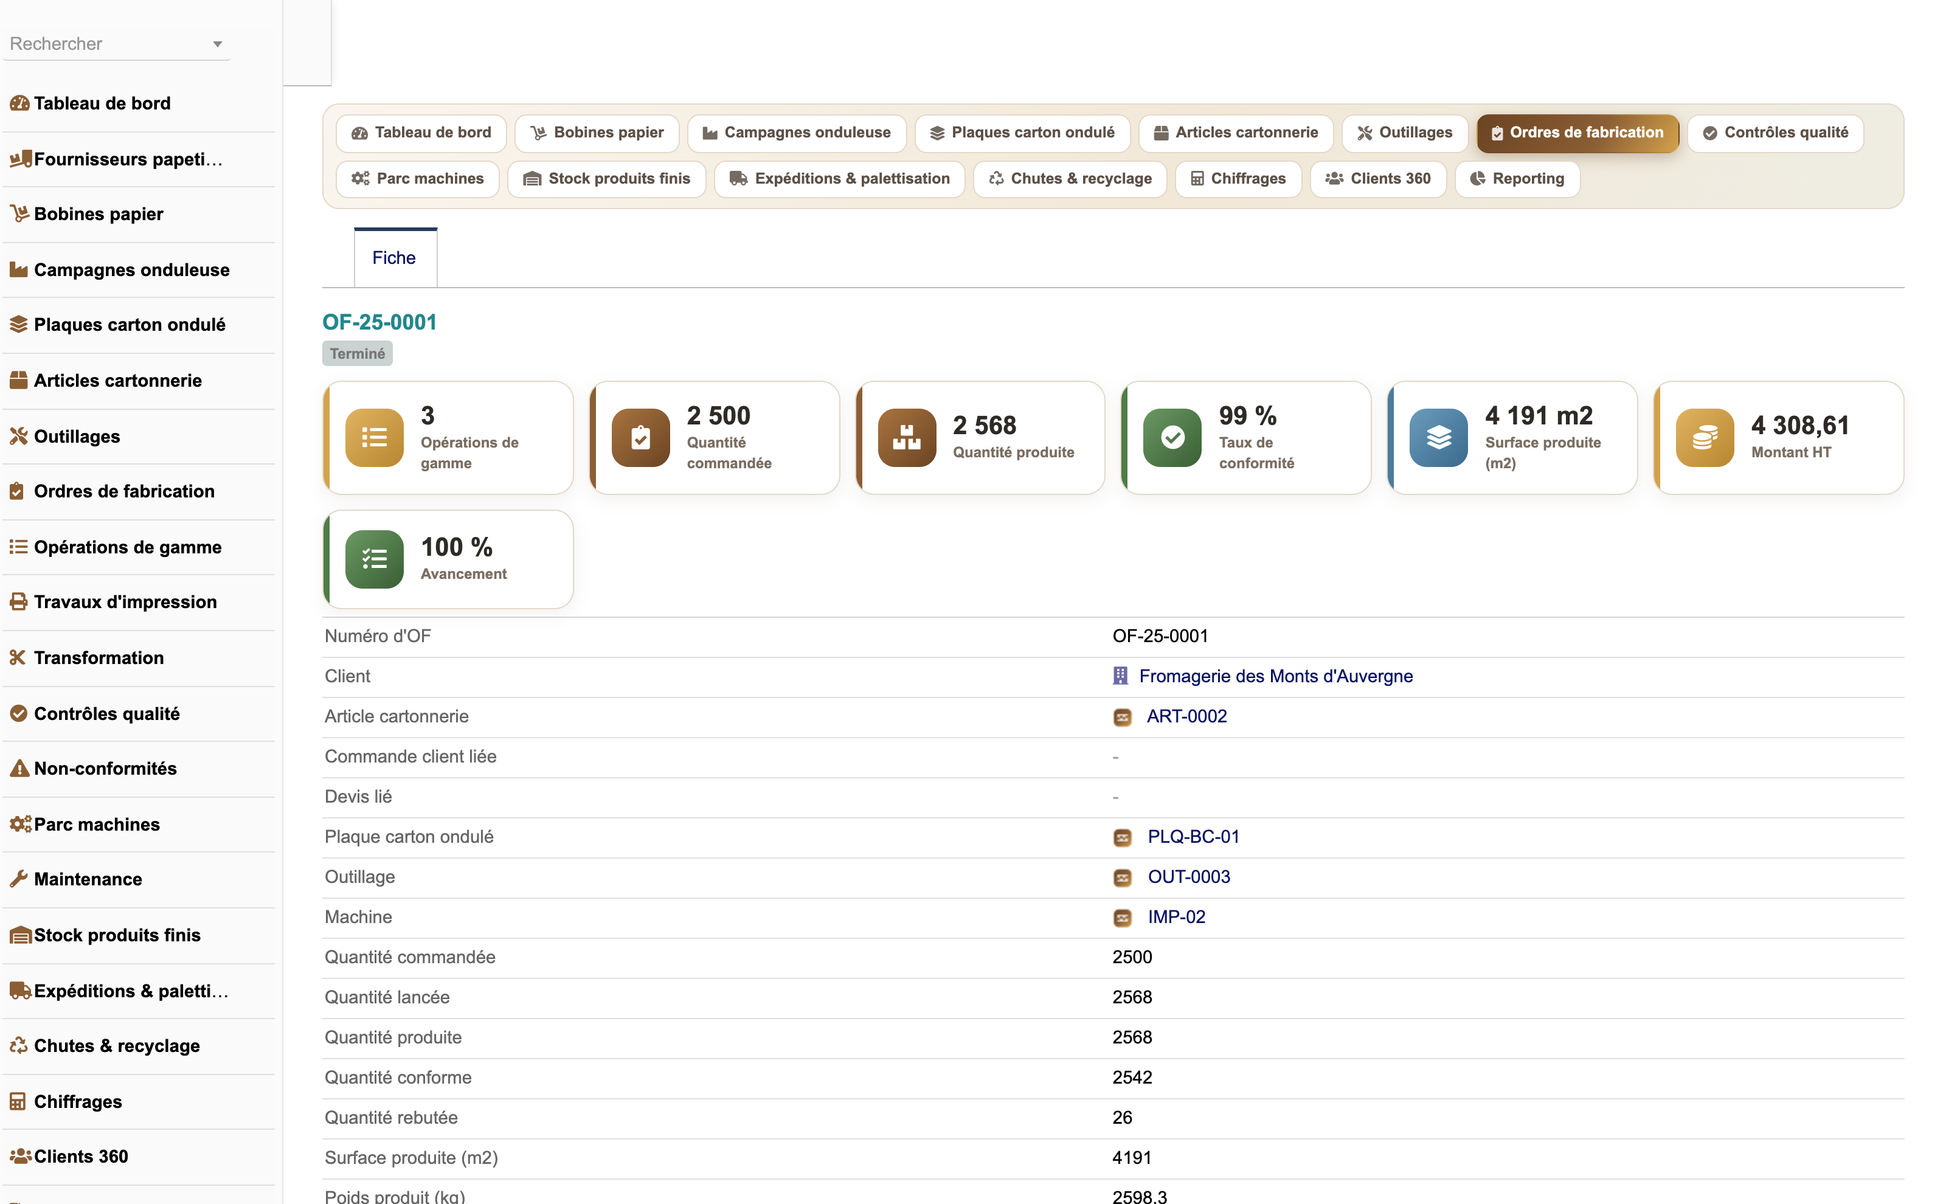Screen dimensions: 1946x1204
Task: Click the Bobines papier sidebar icon
Action: (19, 213)
